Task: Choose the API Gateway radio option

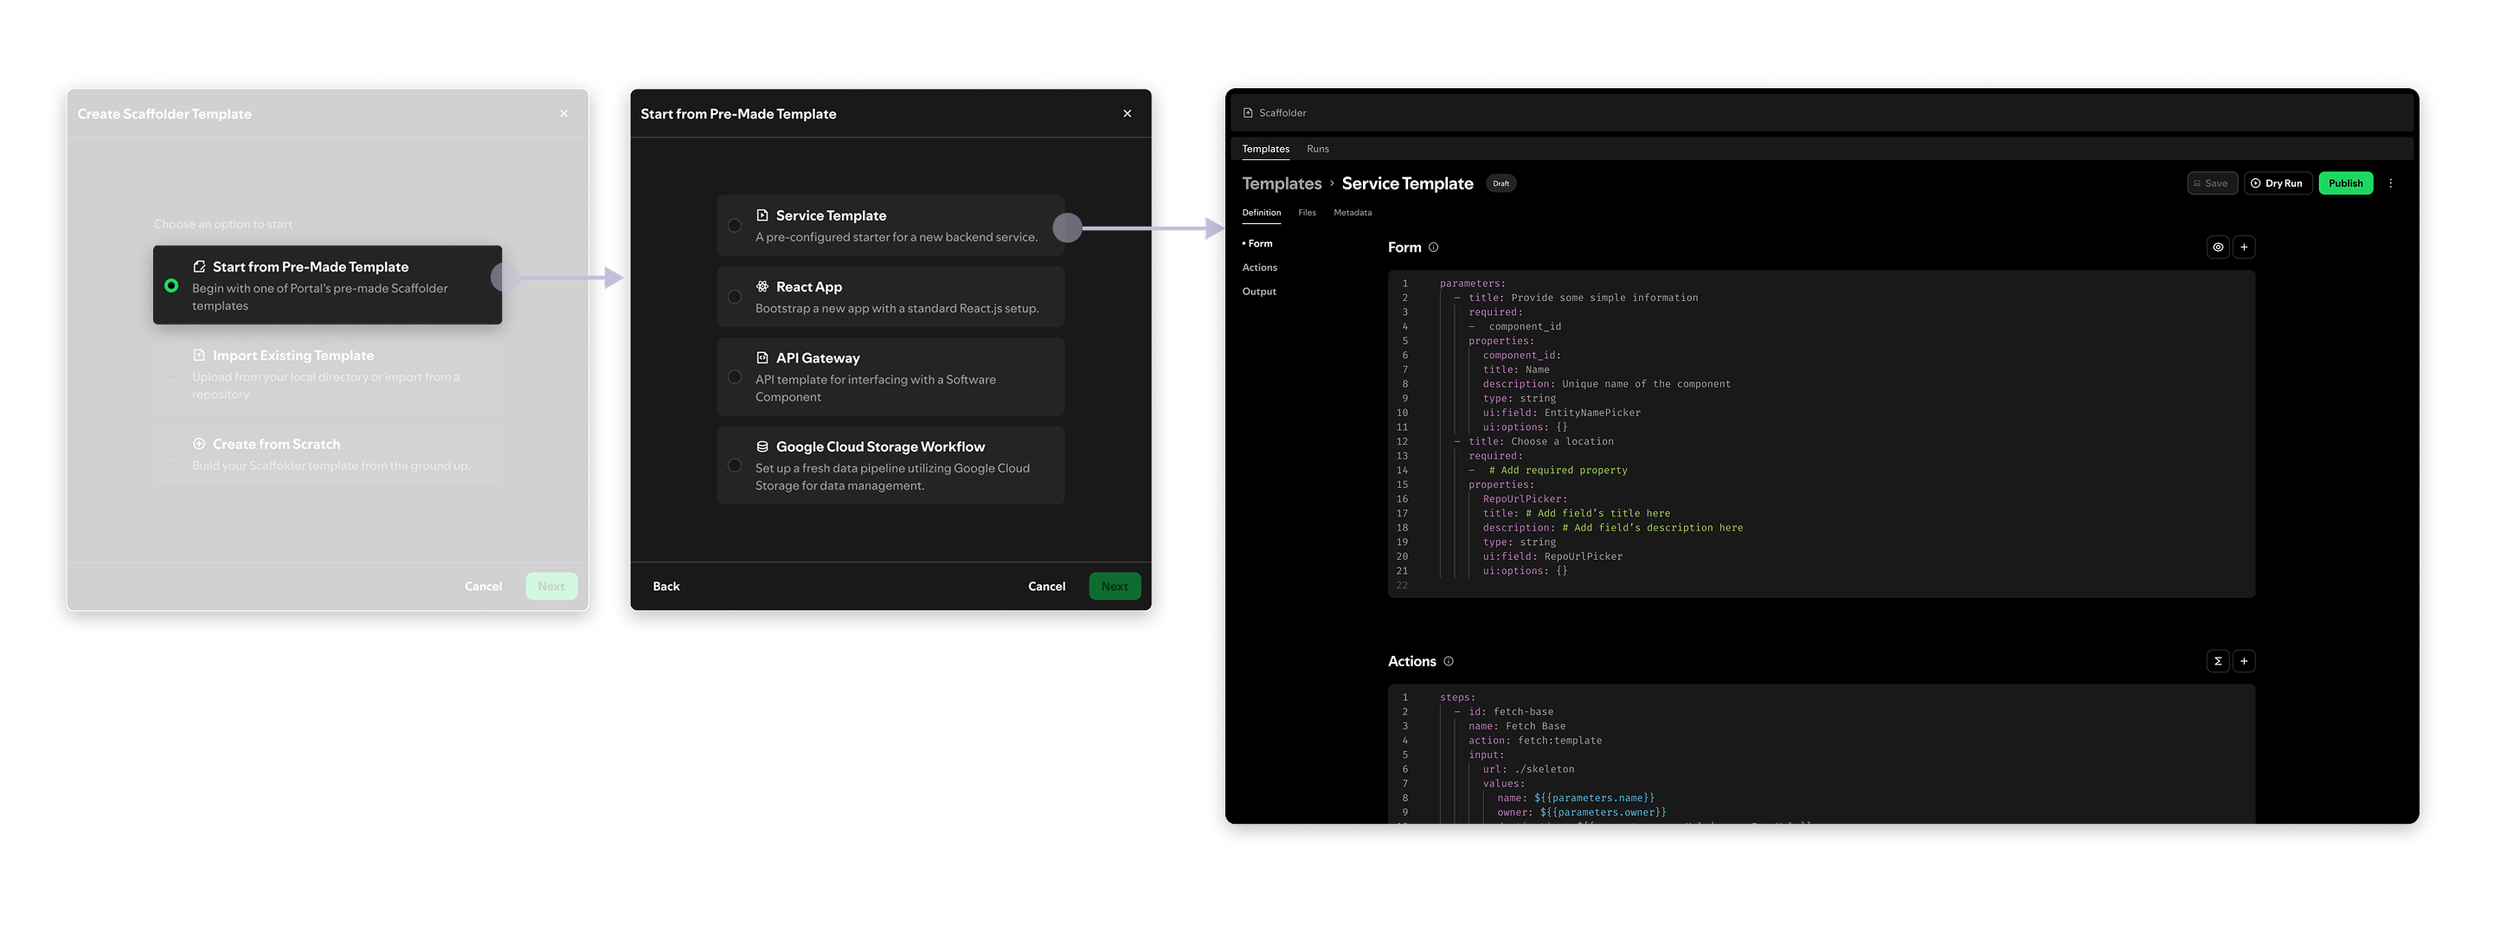Action: pos(735,377)
